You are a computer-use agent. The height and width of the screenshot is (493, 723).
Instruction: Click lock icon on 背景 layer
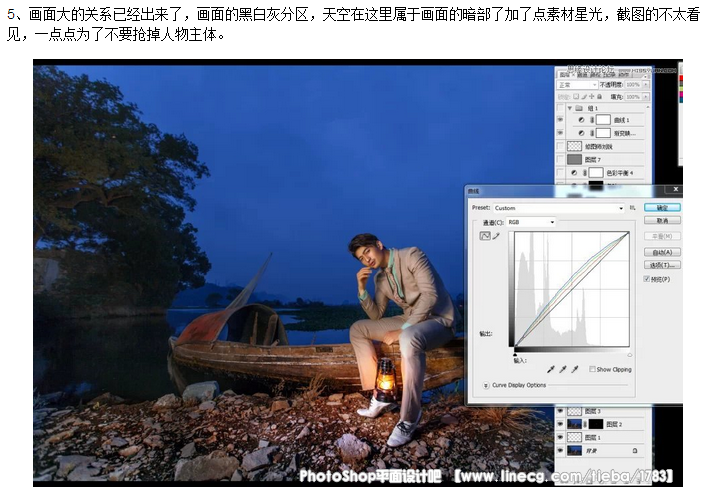click(x=635, y=451)
